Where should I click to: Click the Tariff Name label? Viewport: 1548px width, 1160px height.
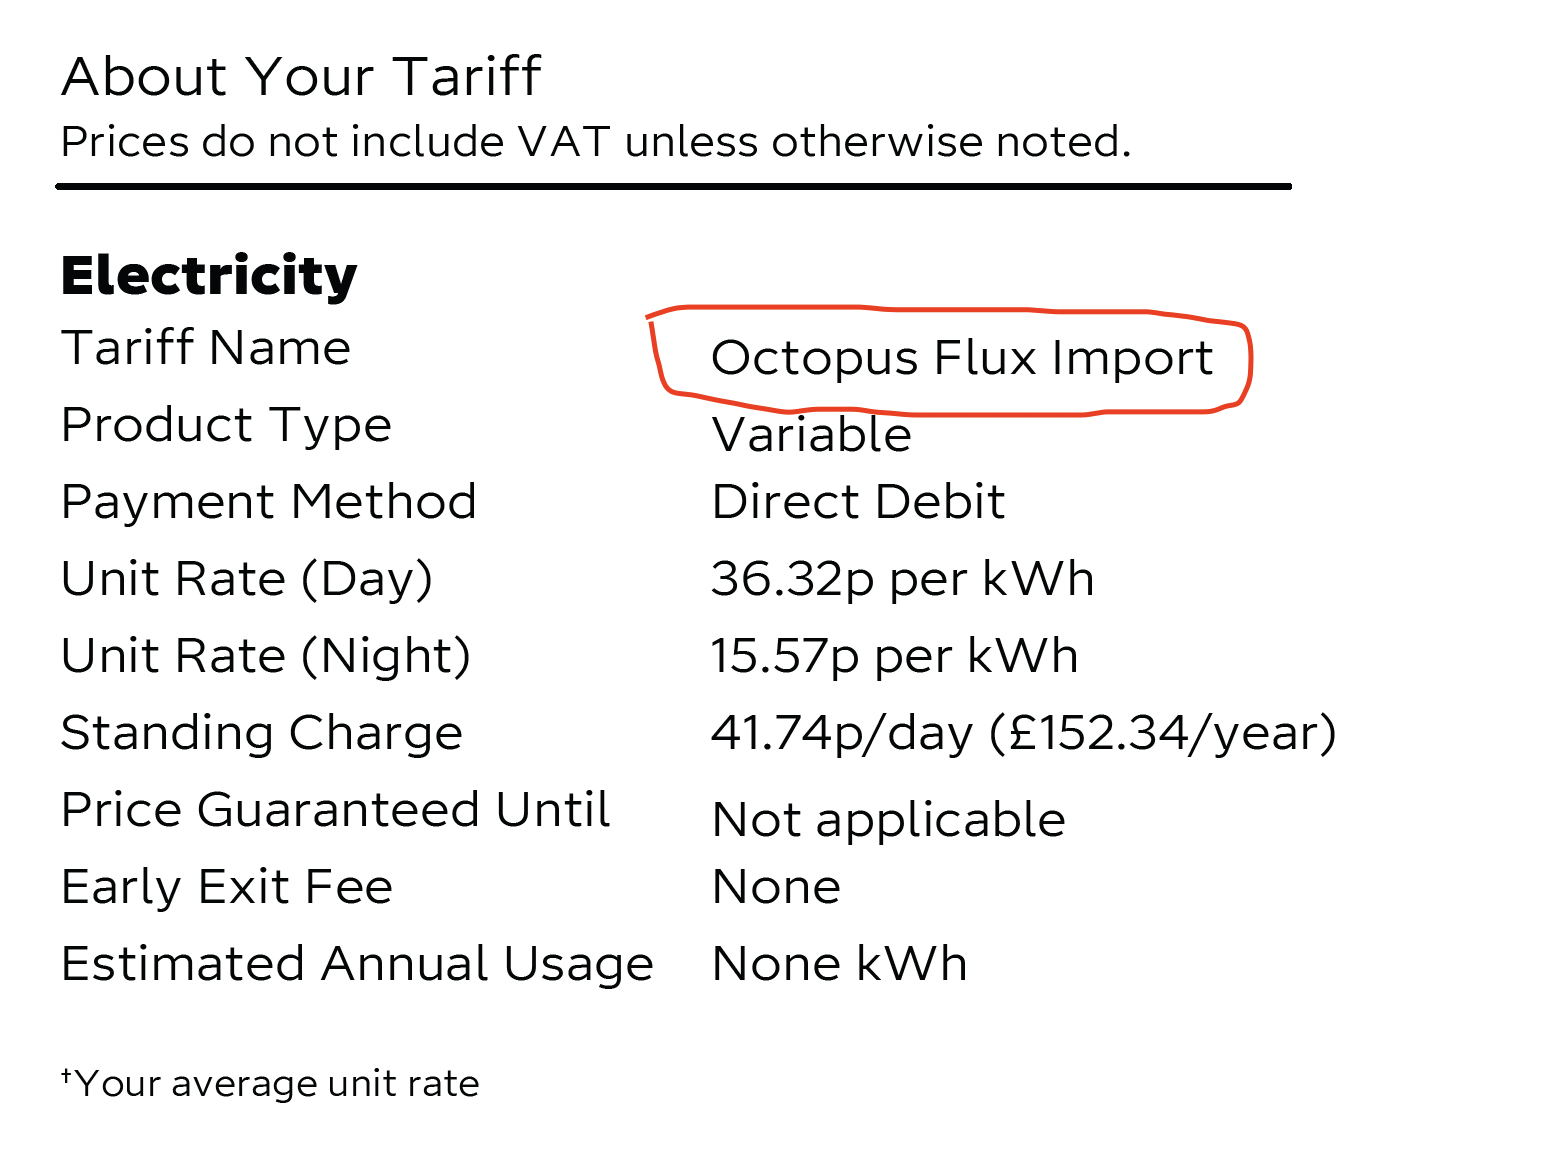coord(206,348)
